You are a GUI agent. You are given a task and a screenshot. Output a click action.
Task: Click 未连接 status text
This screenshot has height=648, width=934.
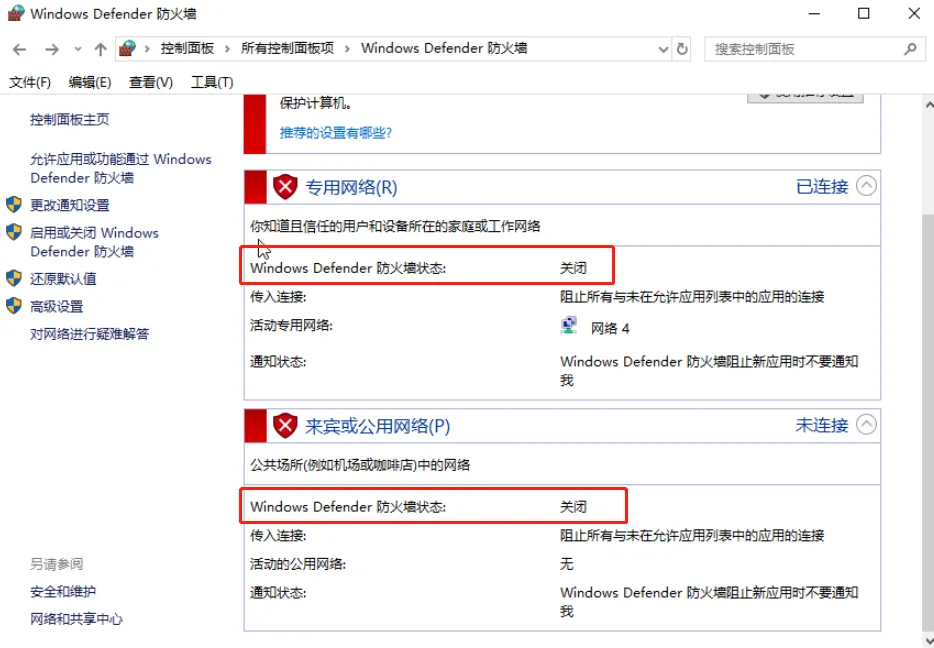pyautogui.click(x=822, y=425)
